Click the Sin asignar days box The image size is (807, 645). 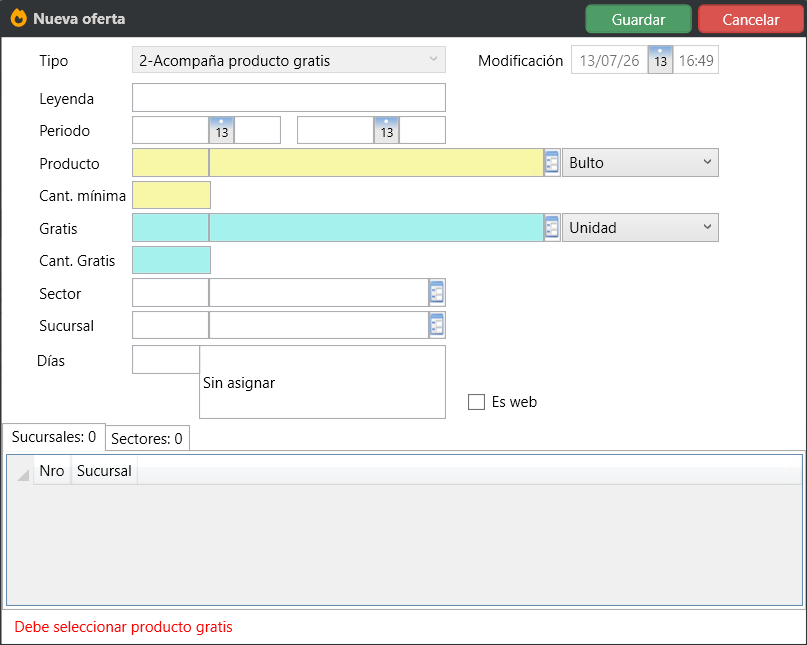pos(323,382)
